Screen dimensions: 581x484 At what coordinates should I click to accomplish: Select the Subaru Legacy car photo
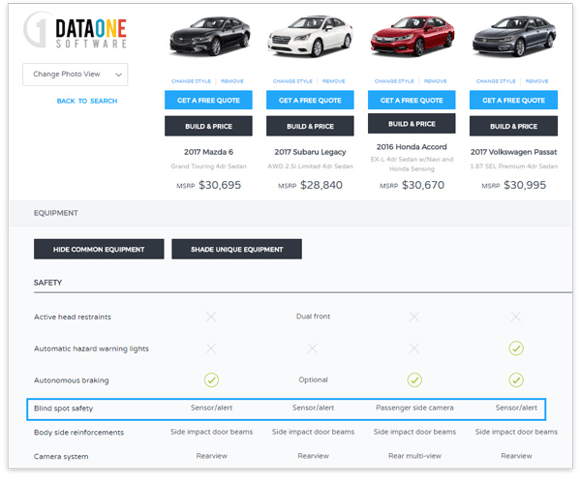310,36
